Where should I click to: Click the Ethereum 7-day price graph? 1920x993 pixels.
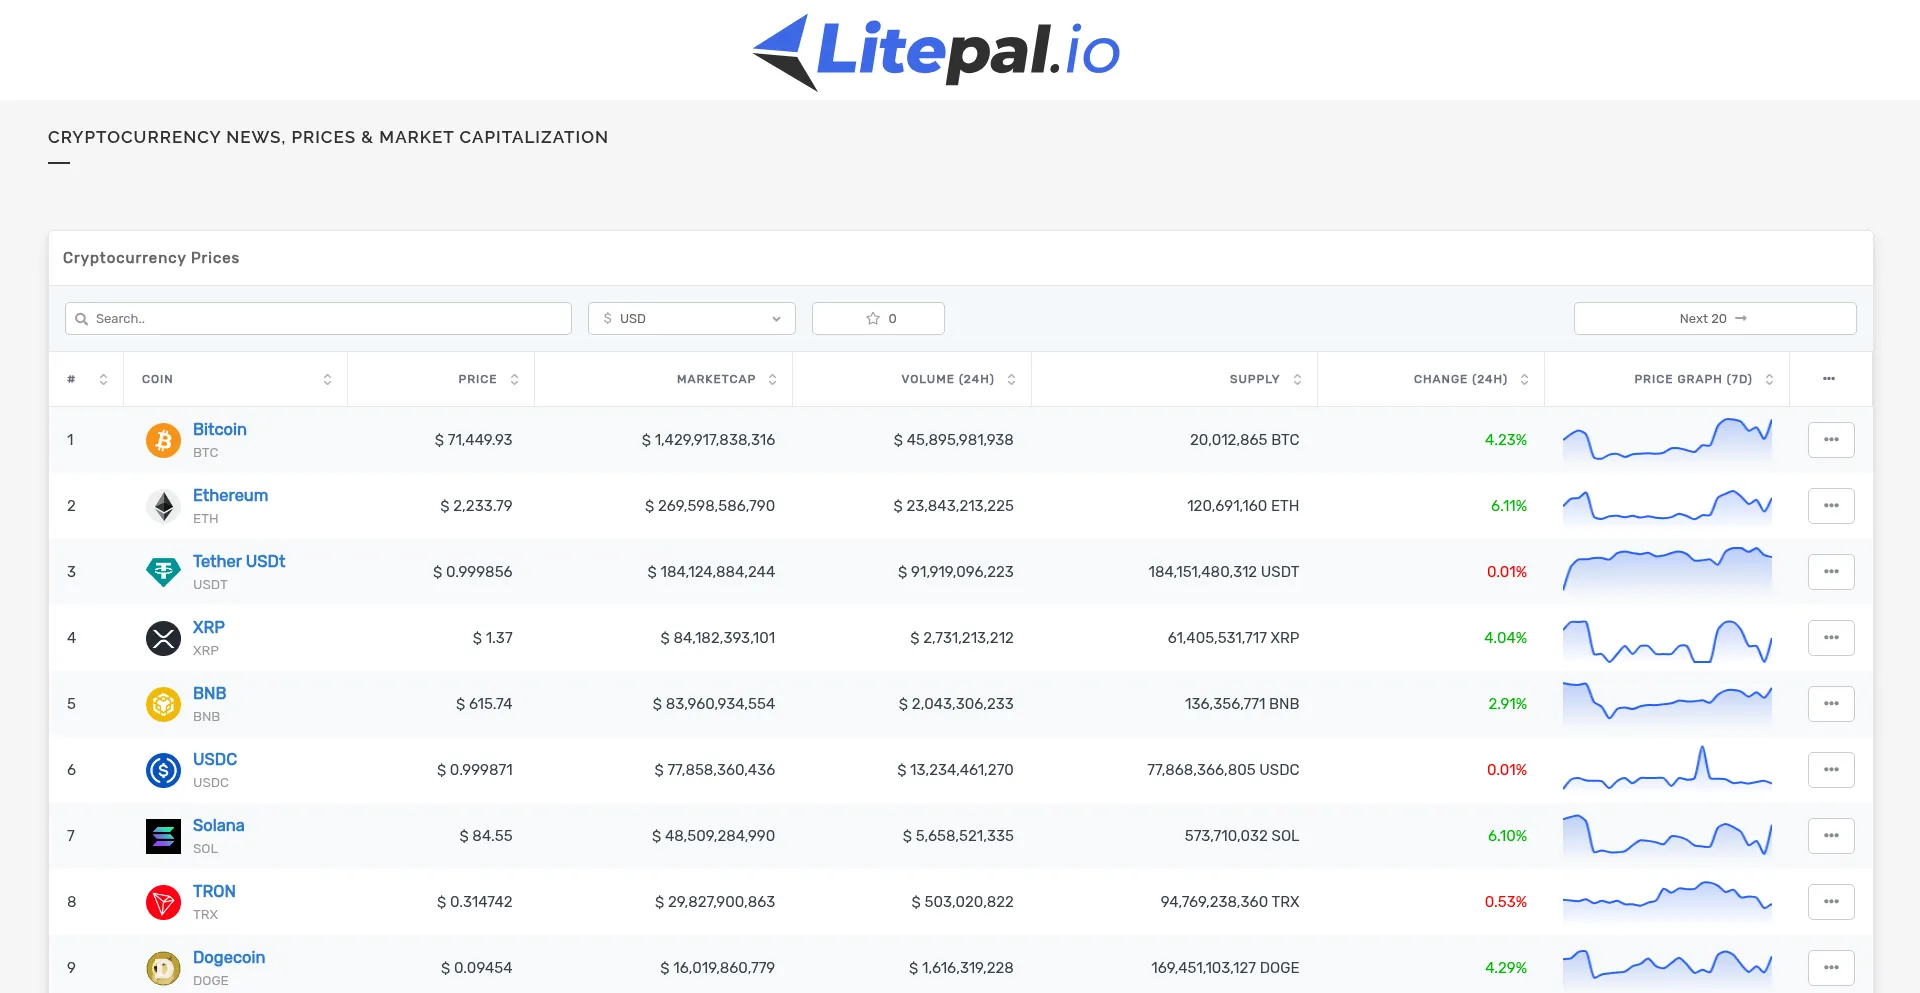pos(1667,506)
